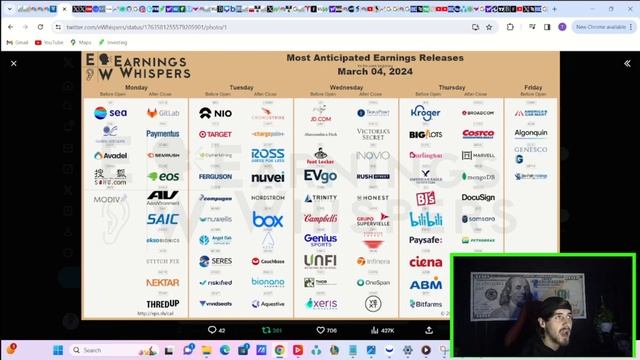The height and width of the screenshot is (360, 640).
Task: Open Task View from the taskbar
Action: point(169,350)
